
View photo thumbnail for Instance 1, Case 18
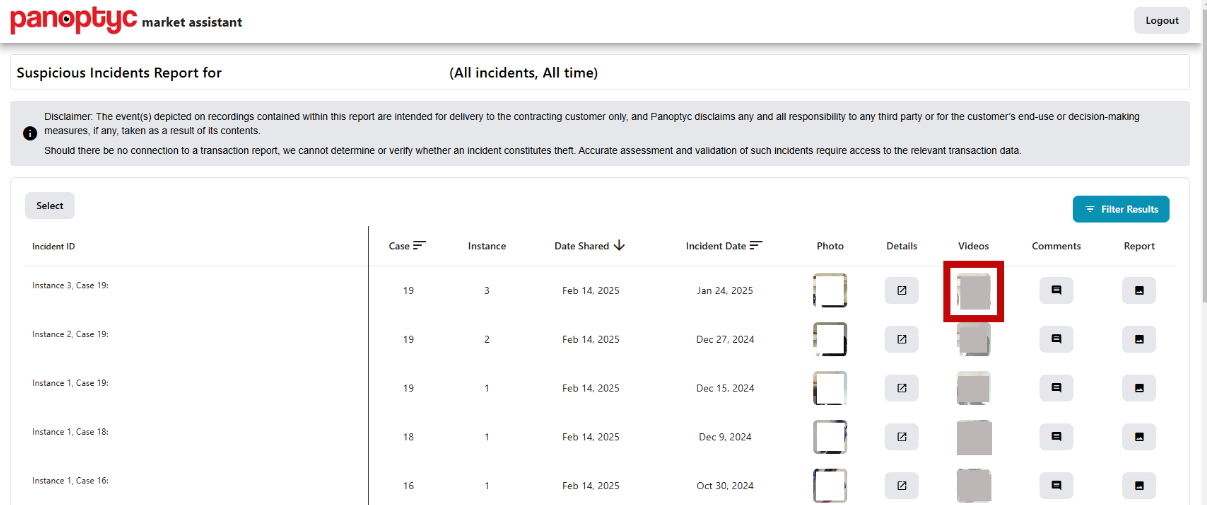point(830,437)
